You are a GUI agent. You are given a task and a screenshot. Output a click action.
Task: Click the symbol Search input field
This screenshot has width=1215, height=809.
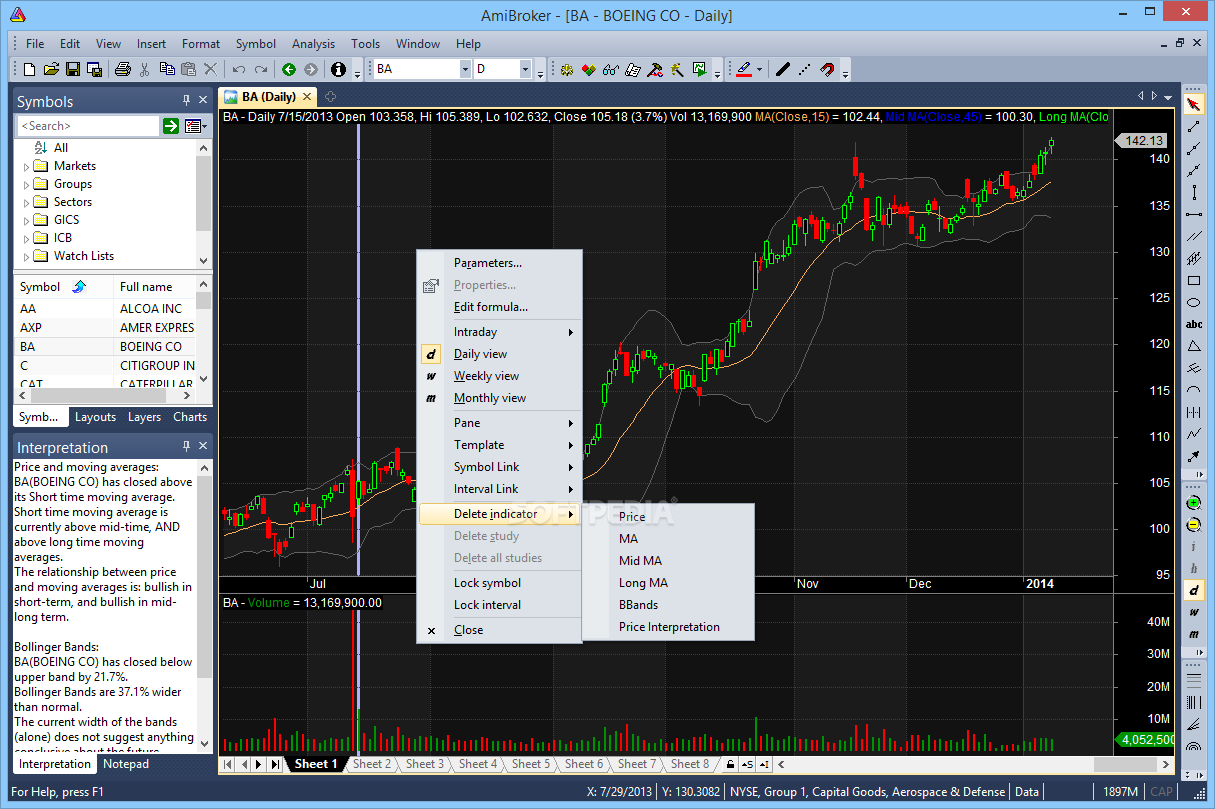click(x=89, y=126)
